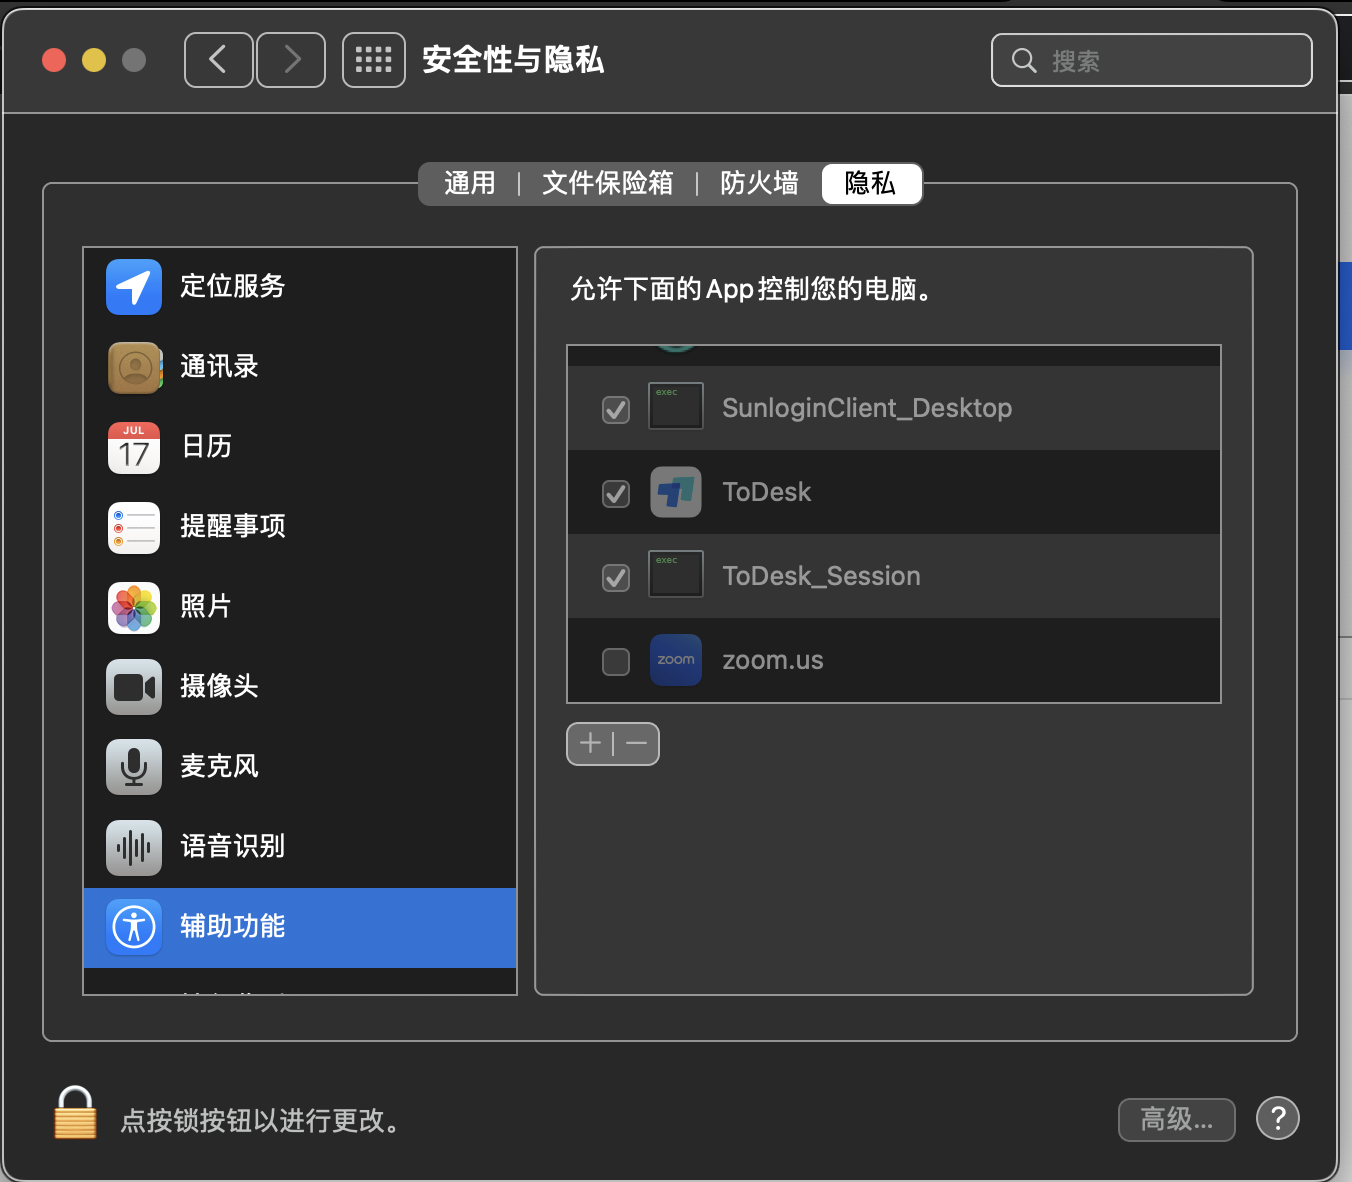Focus the 搜索 search field

1152,60
